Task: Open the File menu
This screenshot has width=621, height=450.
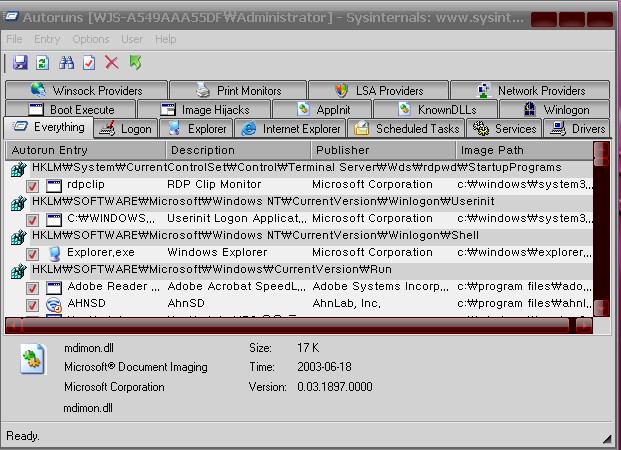Action: [14, 39]
